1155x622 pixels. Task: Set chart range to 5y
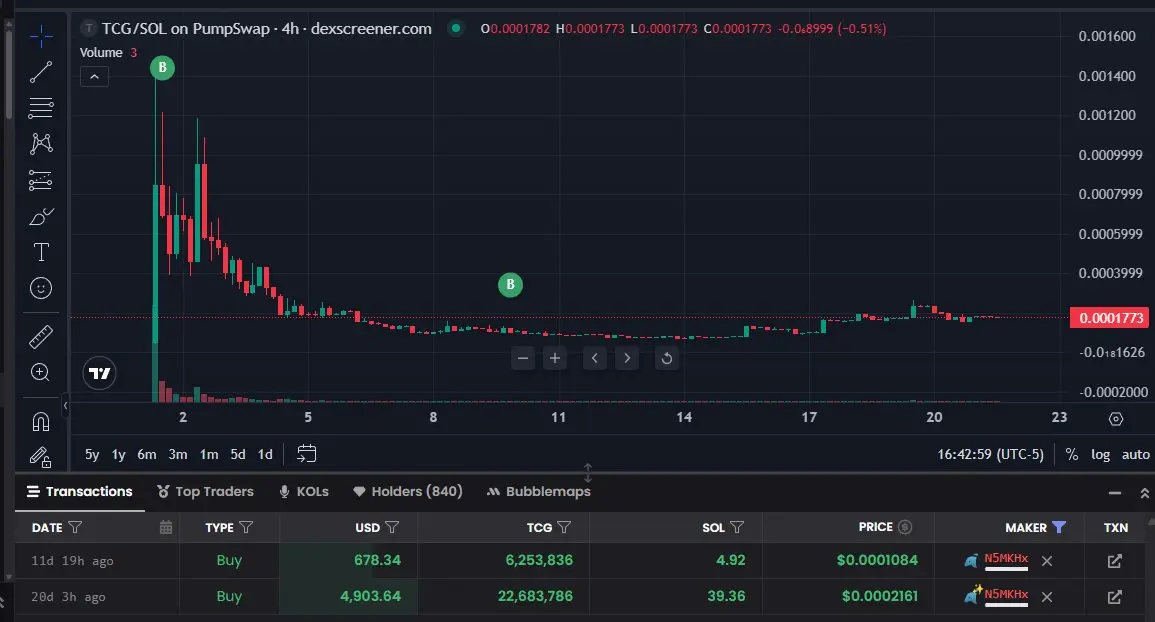(92, 455)
